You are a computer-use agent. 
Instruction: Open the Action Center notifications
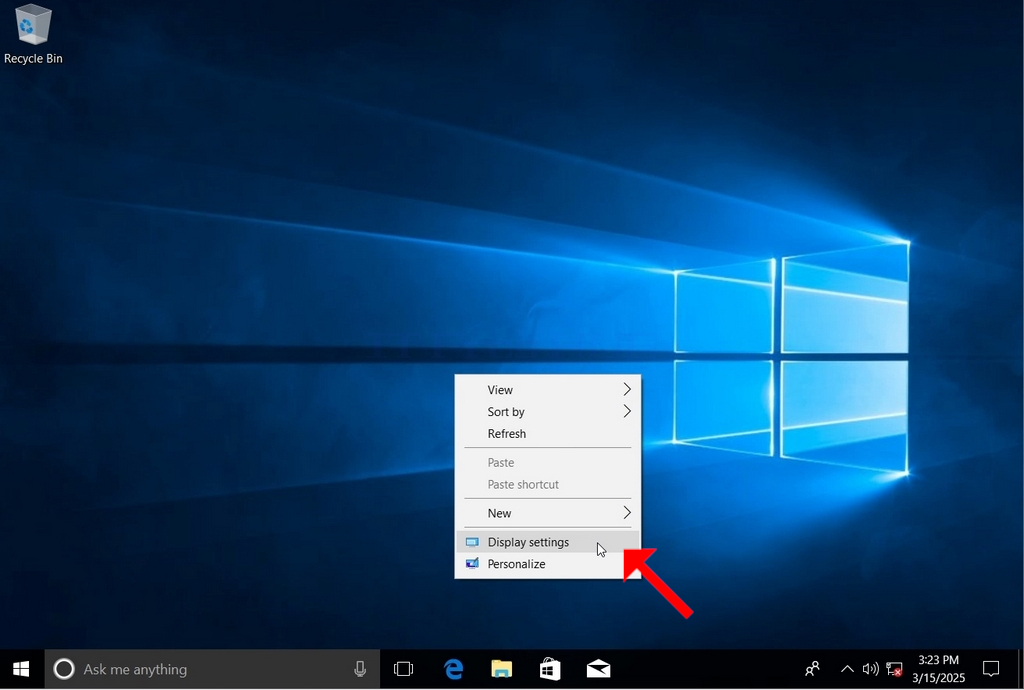click(991, 669)
